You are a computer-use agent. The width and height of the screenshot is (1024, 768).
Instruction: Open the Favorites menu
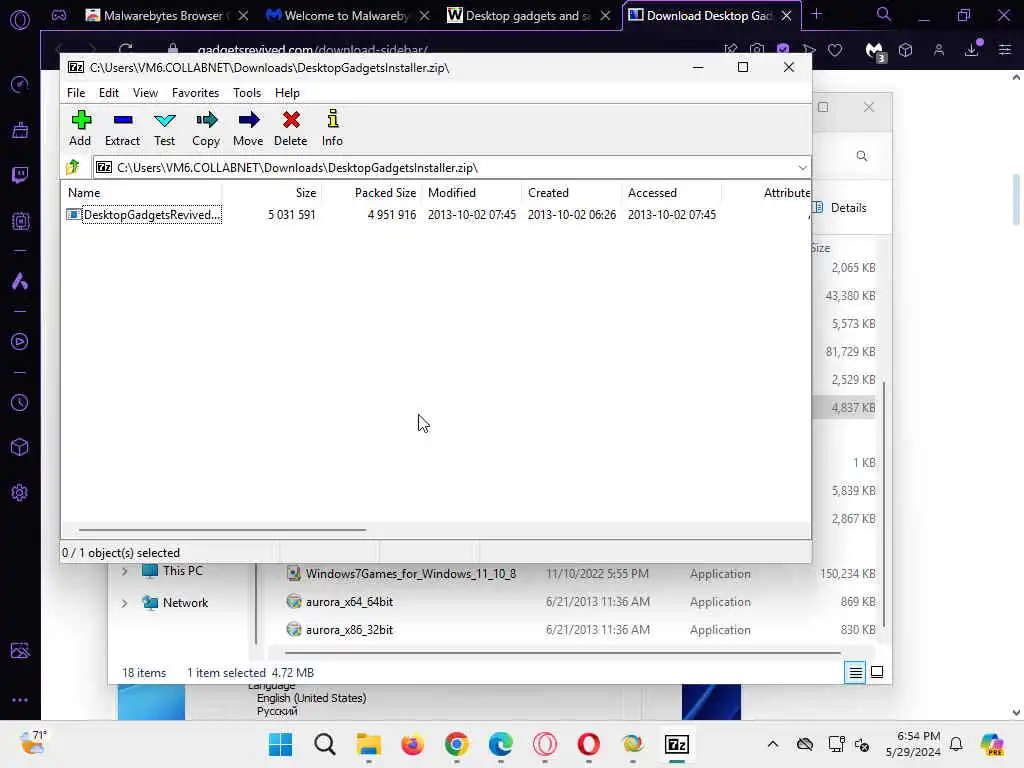tap(195, 93)
